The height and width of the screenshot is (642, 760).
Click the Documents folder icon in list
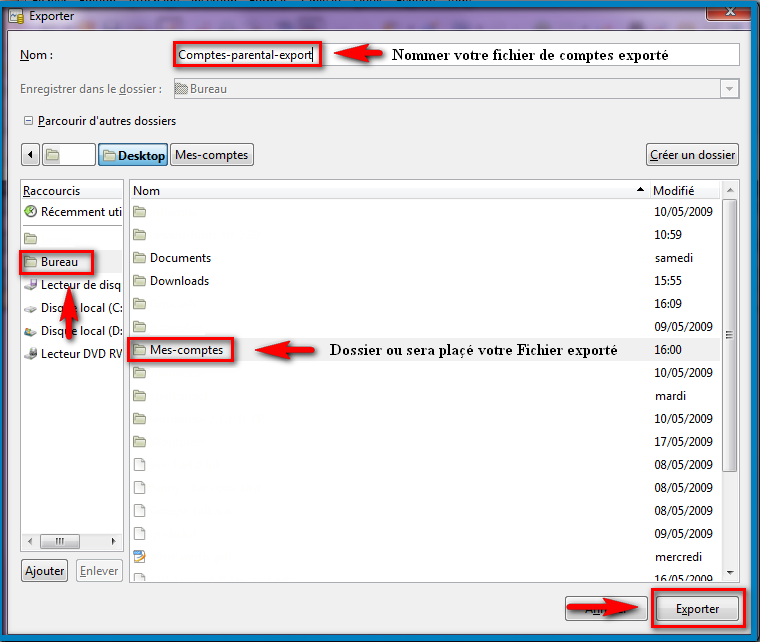coord(140,258)
